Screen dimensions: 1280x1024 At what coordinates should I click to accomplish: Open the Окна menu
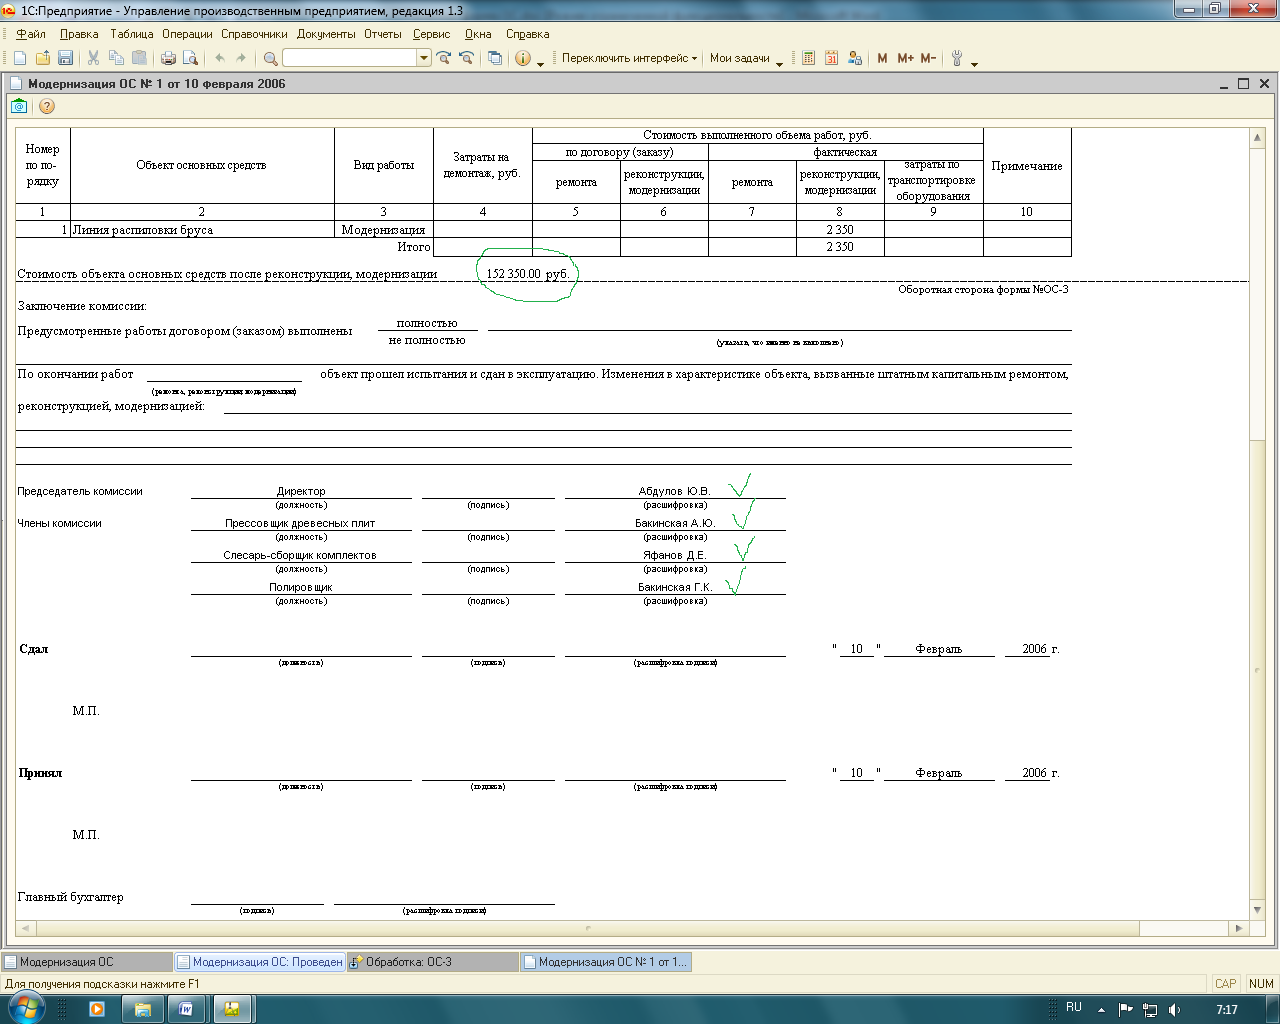pyautogui.click(x=478, y=34)
